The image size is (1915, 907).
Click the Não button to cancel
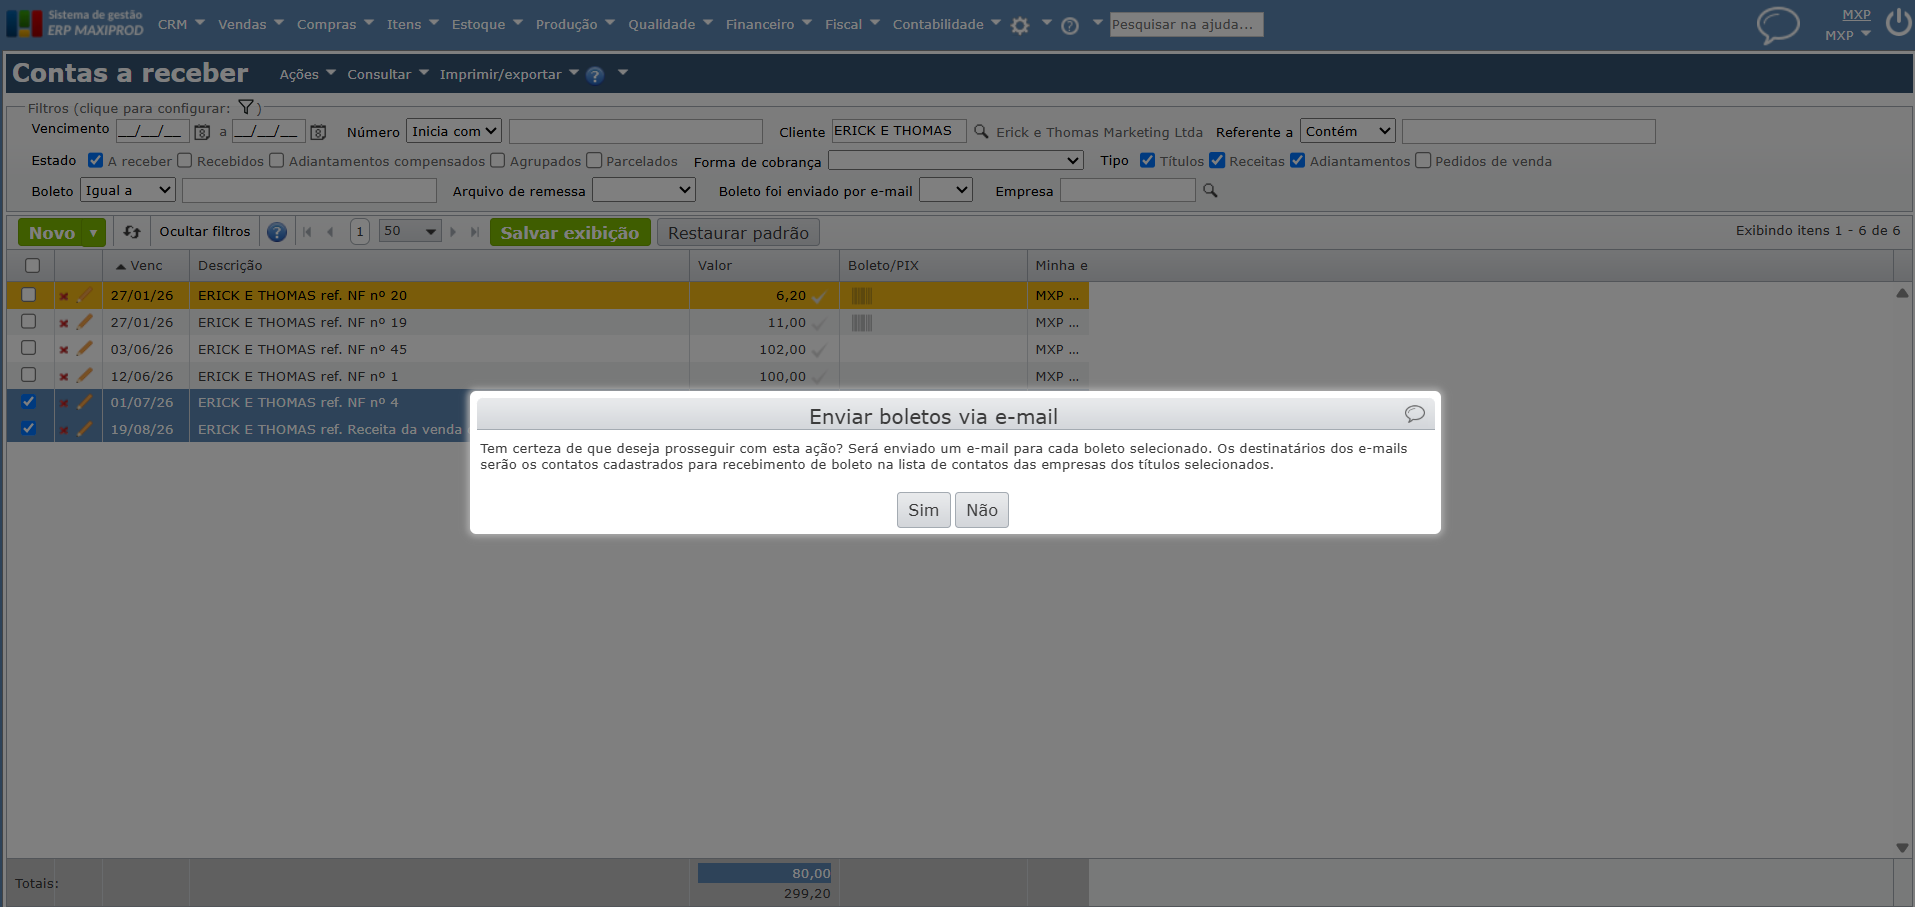click(x=982, y=510)
